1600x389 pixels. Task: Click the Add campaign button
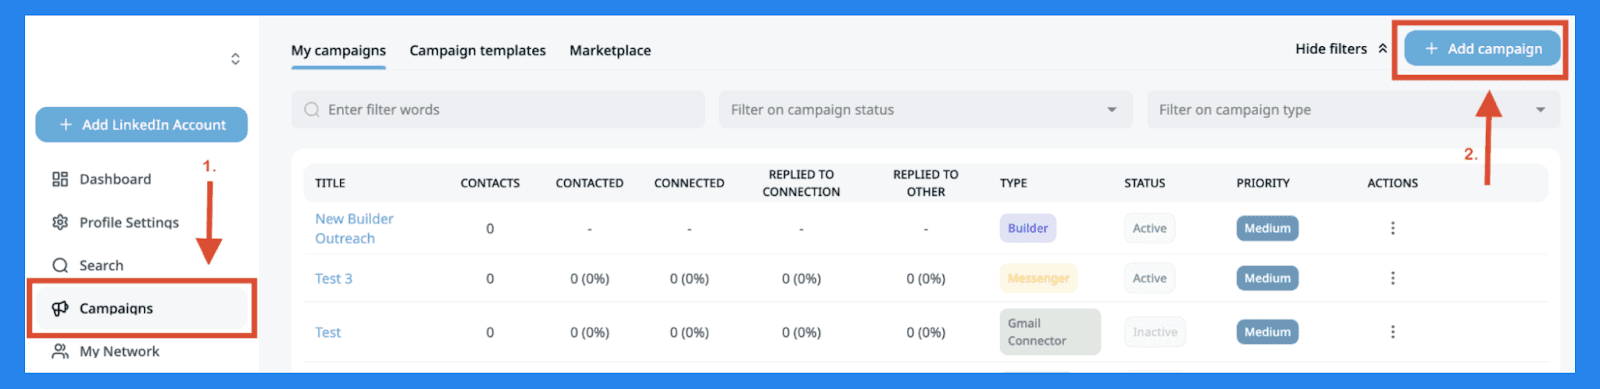(1482, 48)
